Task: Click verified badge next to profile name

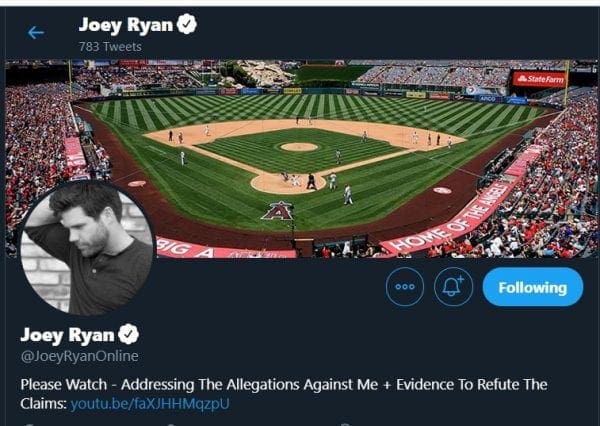Action: click(129, 334)
